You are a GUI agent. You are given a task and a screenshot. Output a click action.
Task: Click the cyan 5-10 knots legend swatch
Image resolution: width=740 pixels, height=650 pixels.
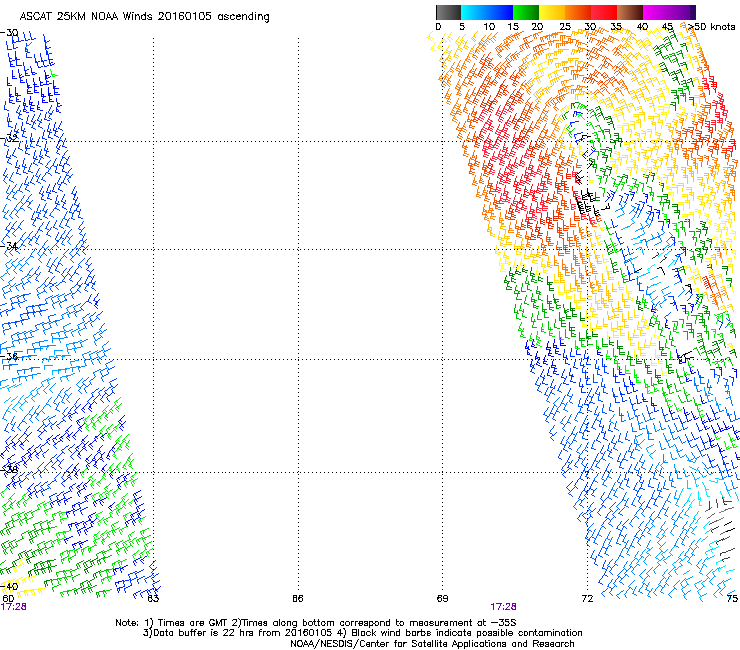point(474,12)
